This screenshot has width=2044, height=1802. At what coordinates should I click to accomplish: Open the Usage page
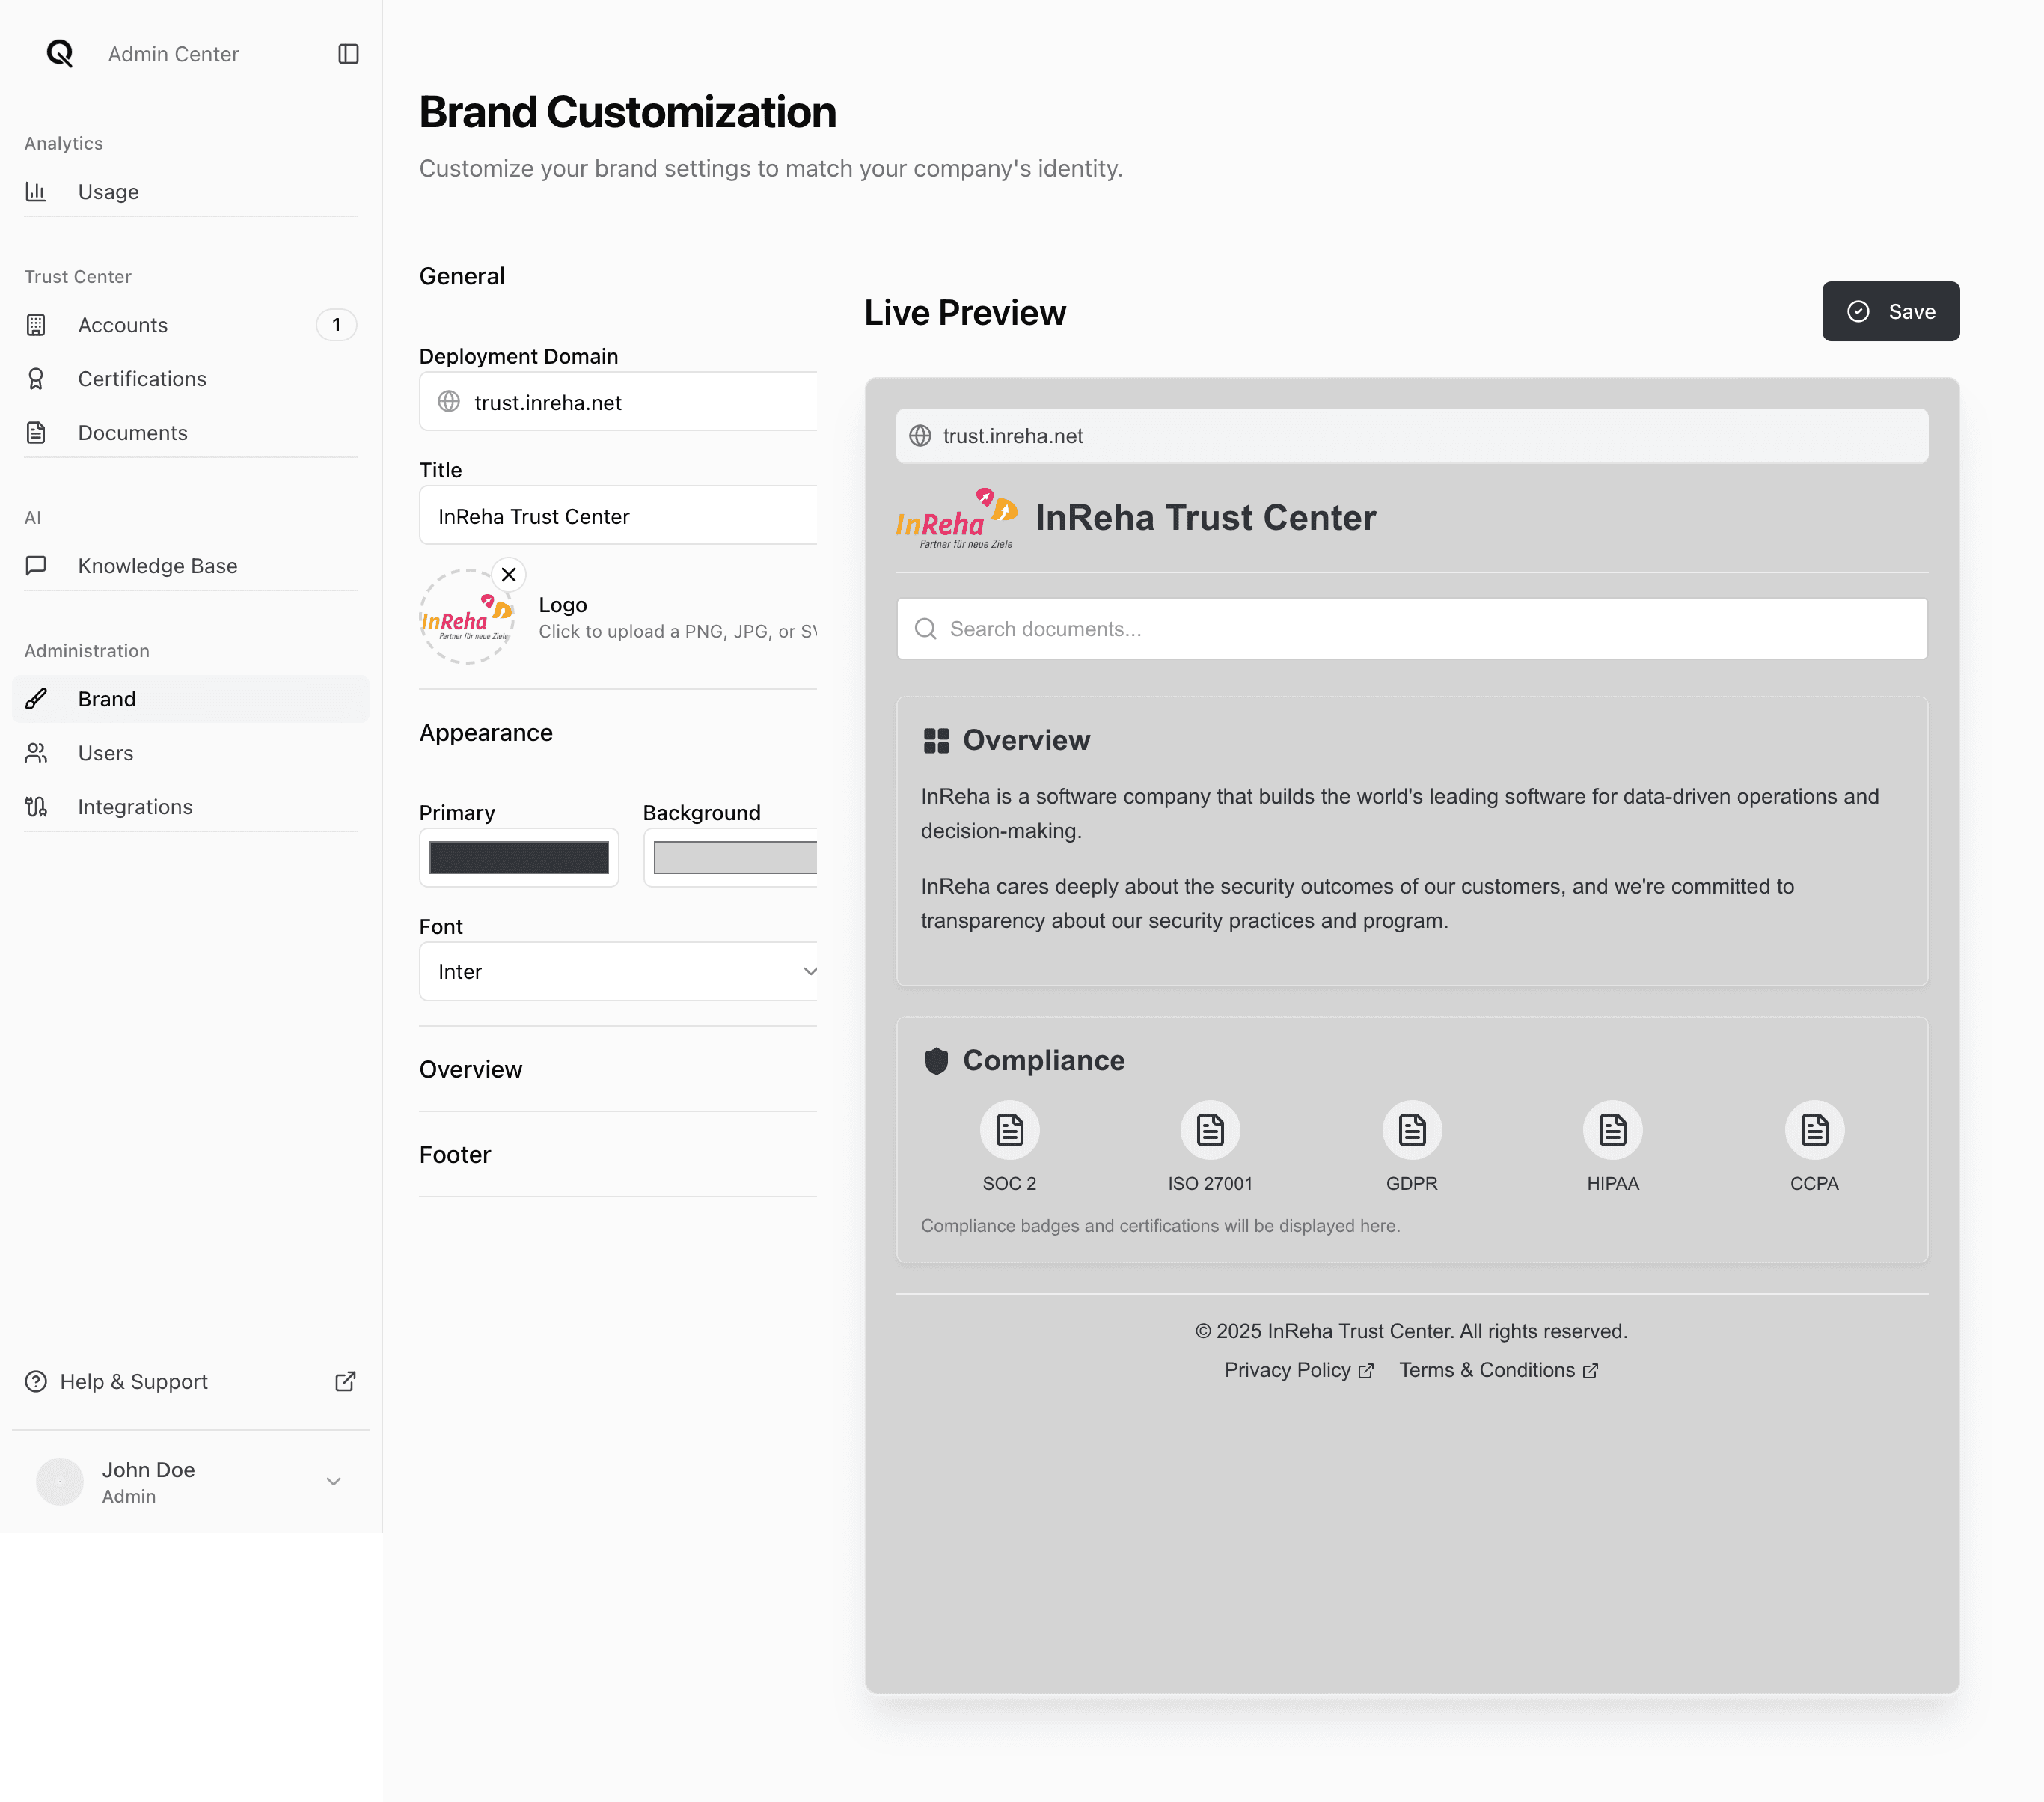click(x=191, y=191)
